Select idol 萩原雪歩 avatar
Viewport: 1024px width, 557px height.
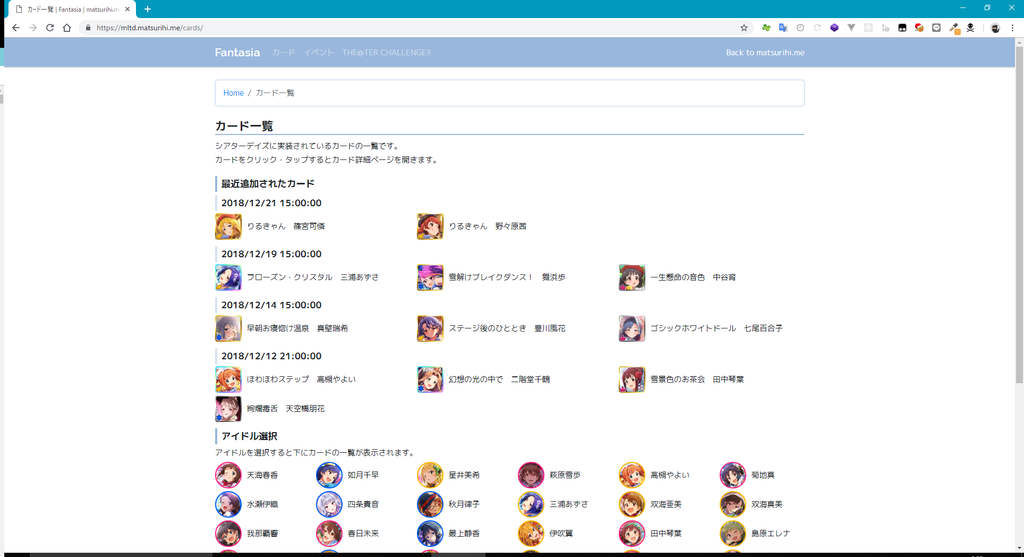click(x=531, y=475)
